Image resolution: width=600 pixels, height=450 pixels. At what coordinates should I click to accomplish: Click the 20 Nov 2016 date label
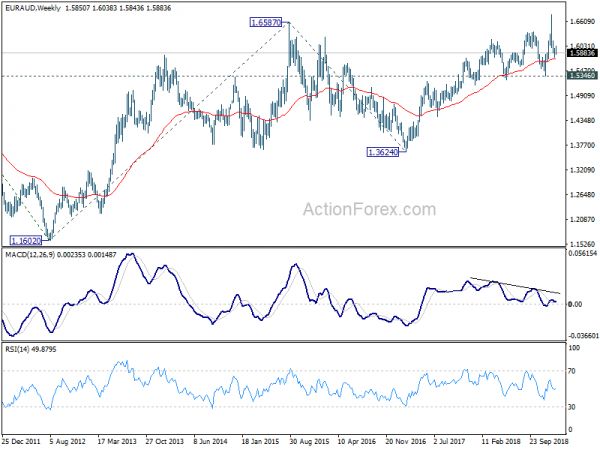(406, 442)
